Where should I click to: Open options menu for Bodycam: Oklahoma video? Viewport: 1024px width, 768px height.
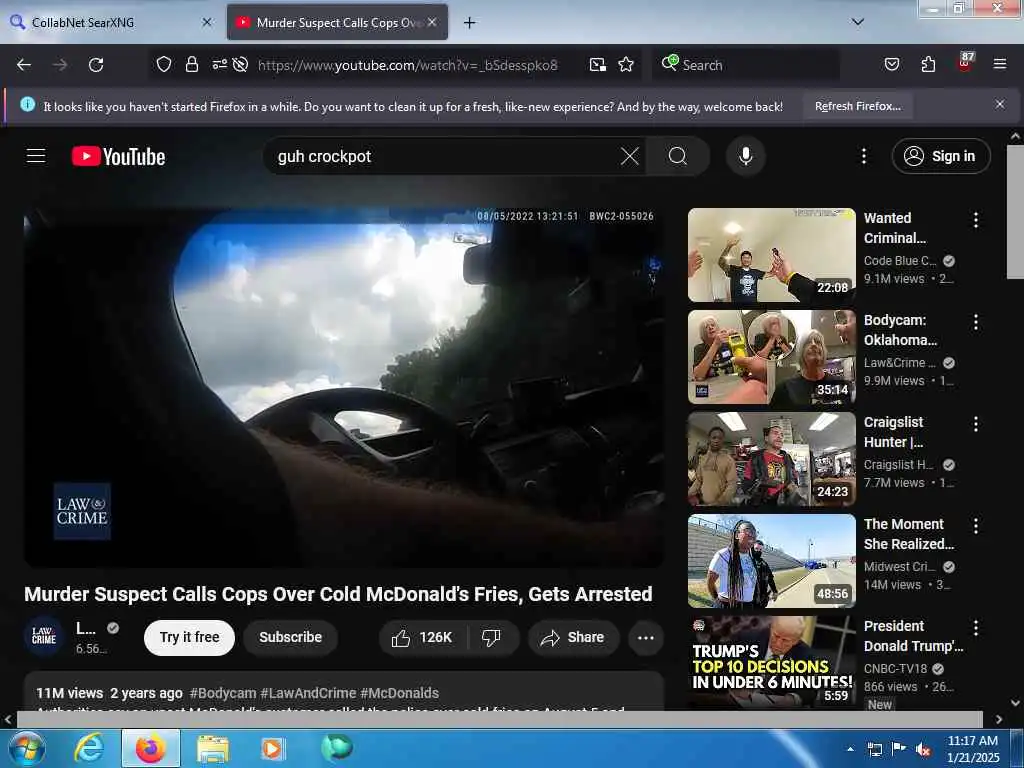click(x=976, y=322)
